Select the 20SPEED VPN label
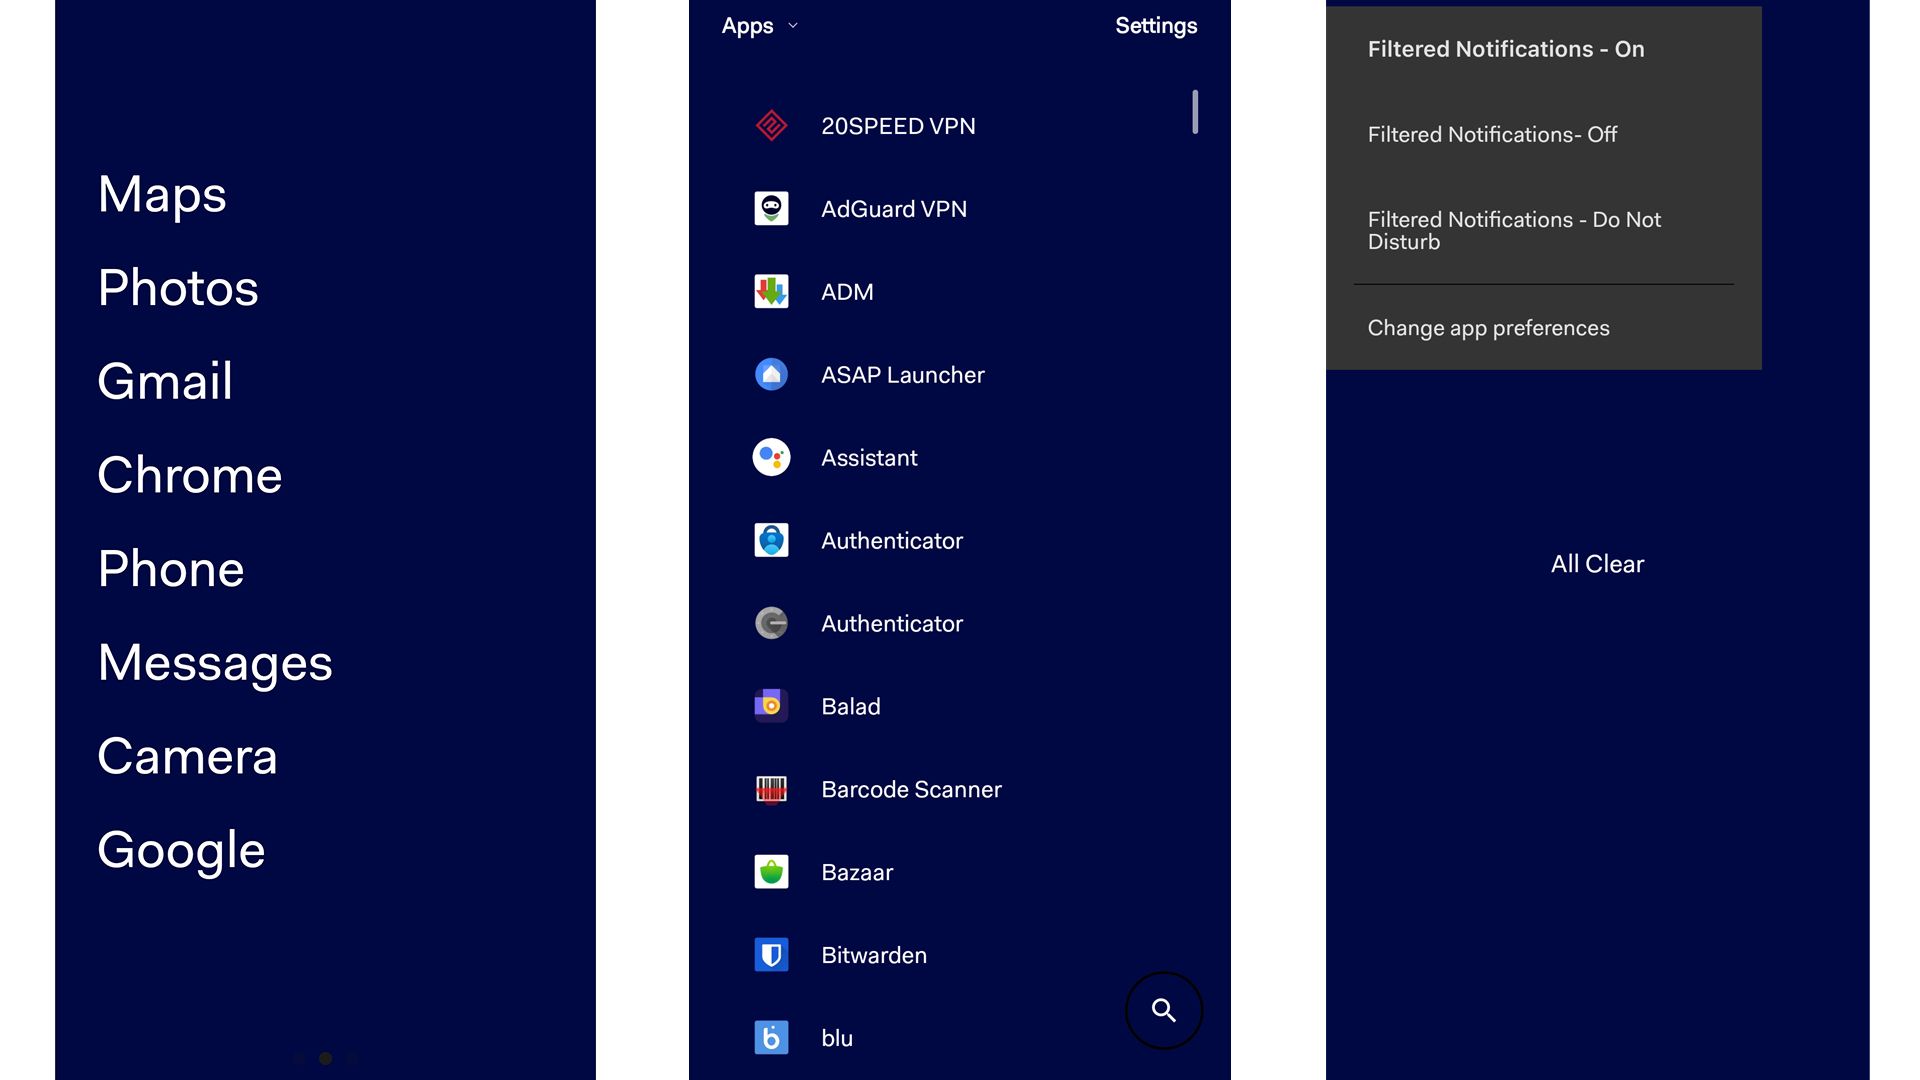 point(898,126)
